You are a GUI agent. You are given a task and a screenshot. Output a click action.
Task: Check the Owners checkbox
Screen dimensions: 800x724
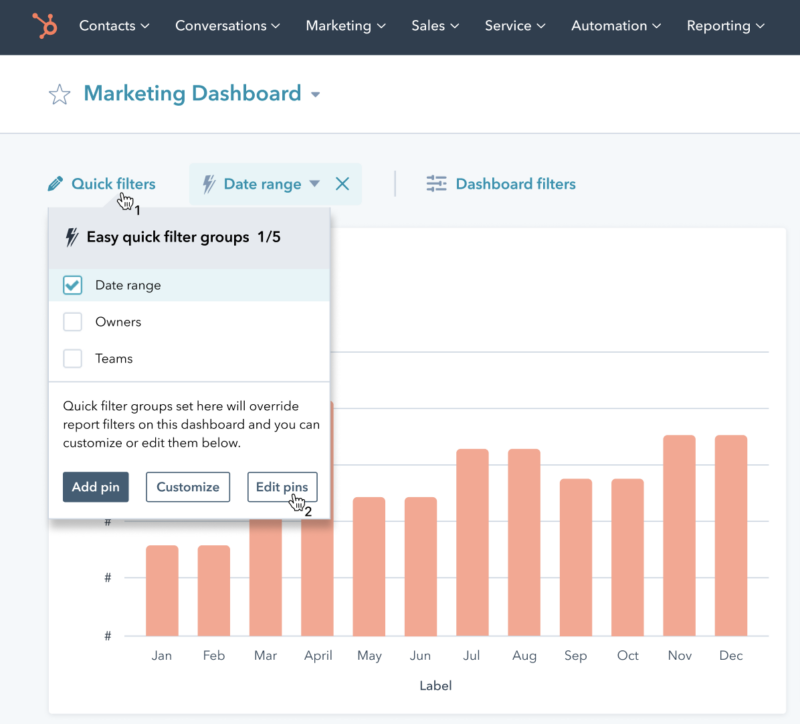tap(72, 322)
